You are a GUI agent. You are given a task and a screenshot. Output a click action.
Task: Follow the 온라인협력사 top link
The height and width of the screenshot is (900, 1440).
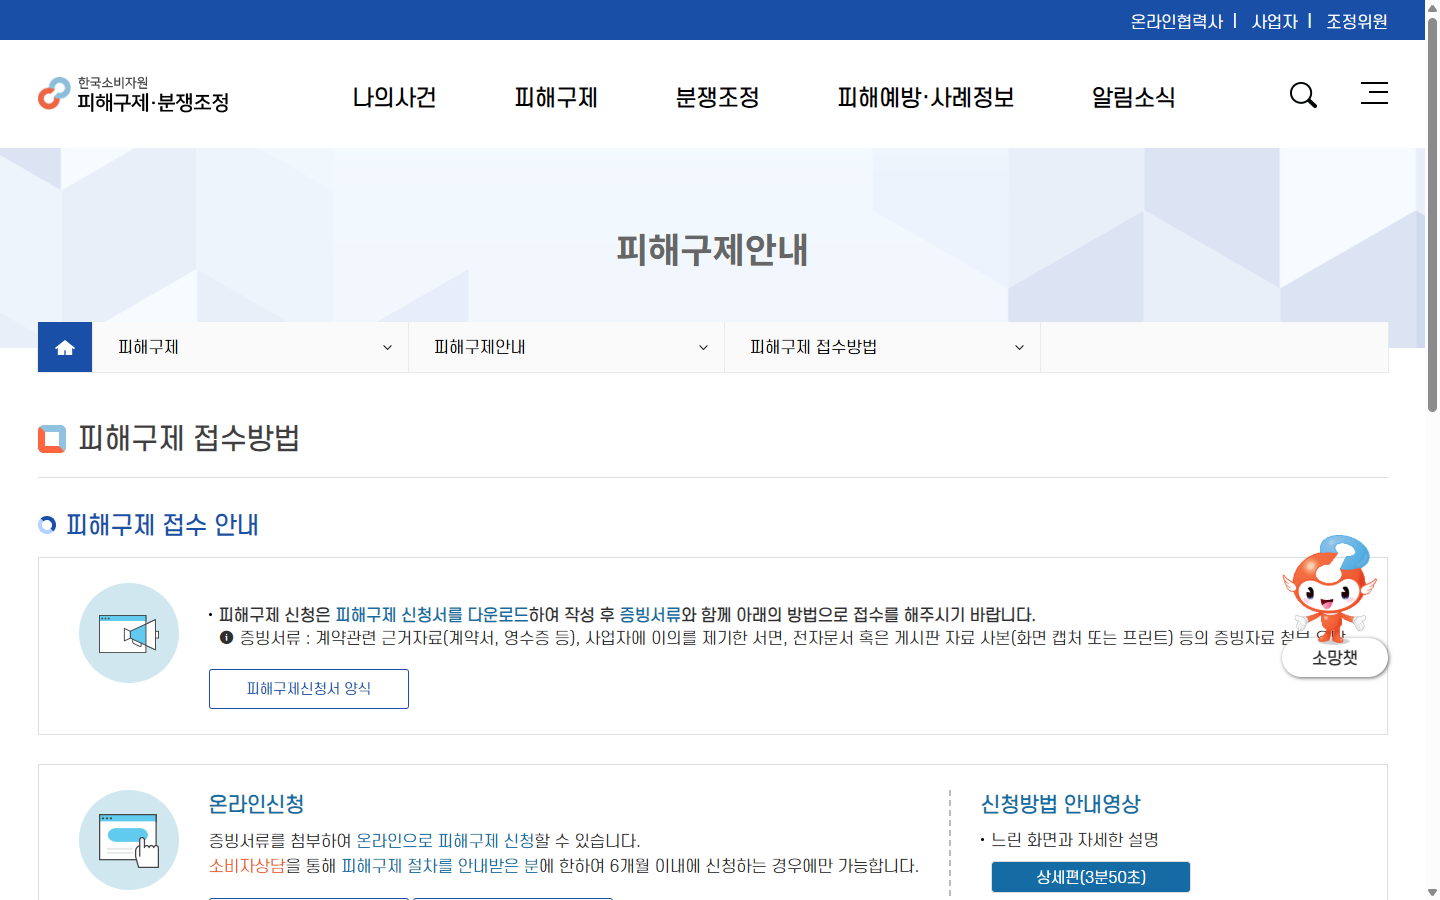click(1177, 21)
